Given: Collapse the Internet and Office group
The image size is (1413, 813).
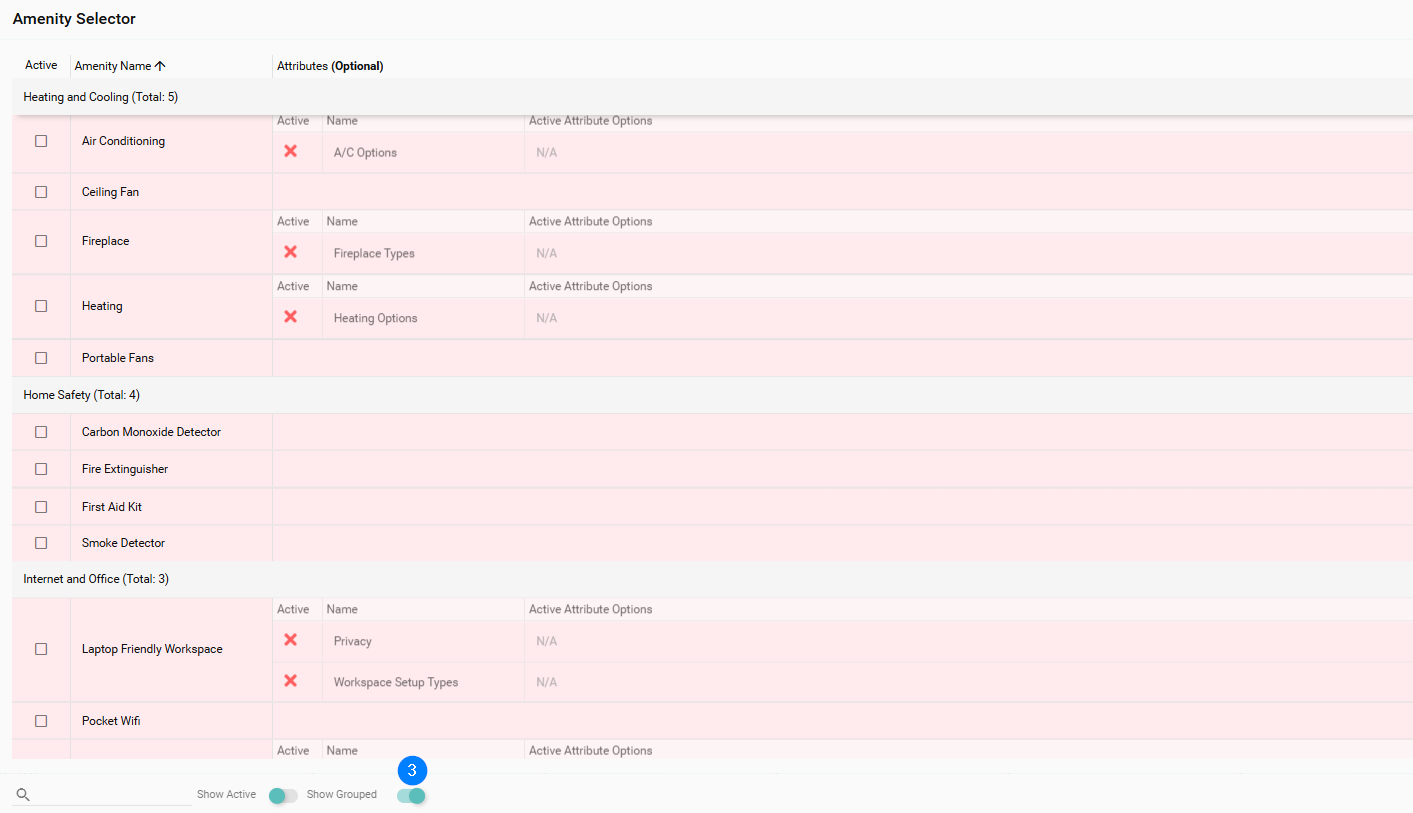Looking at the screenshot, I should (x=96, y=579).
